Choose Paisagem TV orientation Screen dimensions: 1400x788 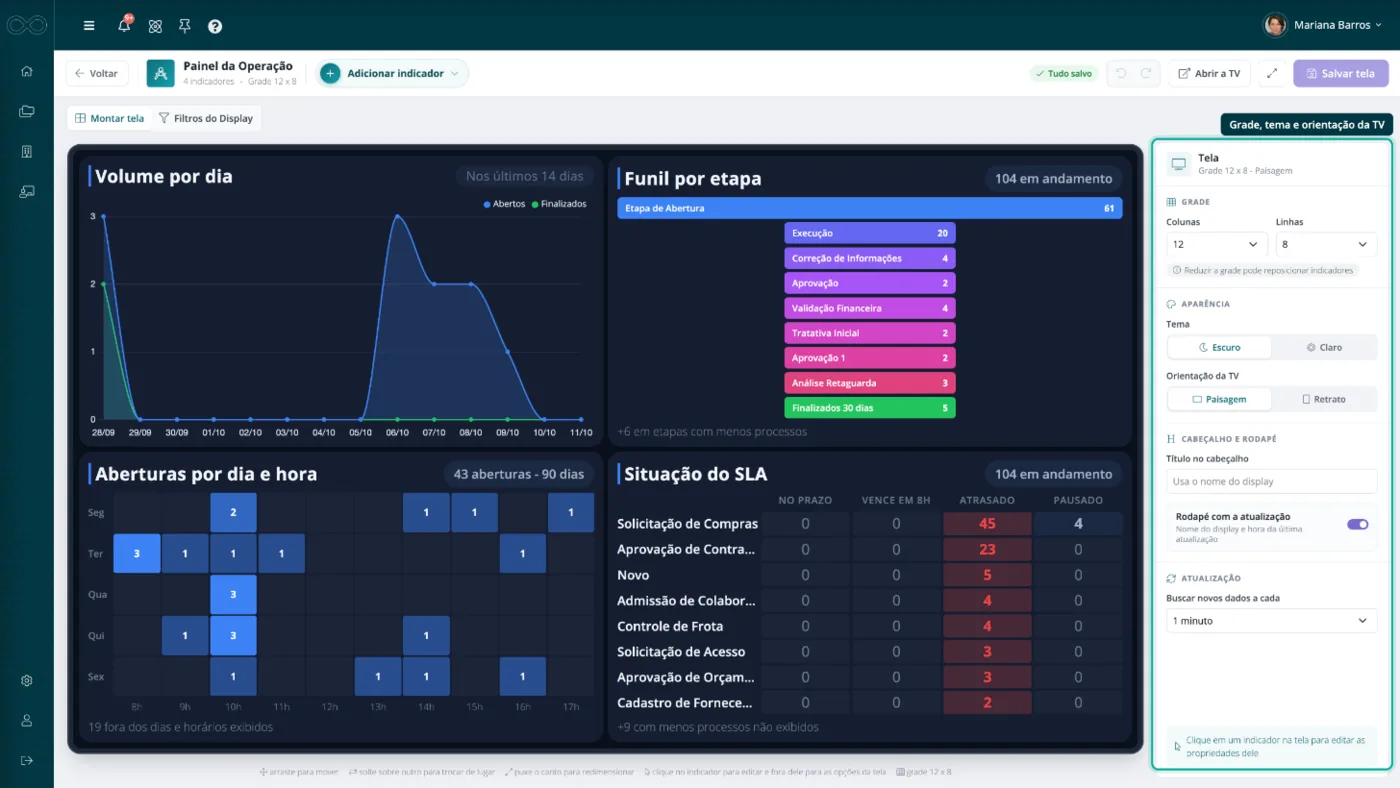coord(1220,399)
